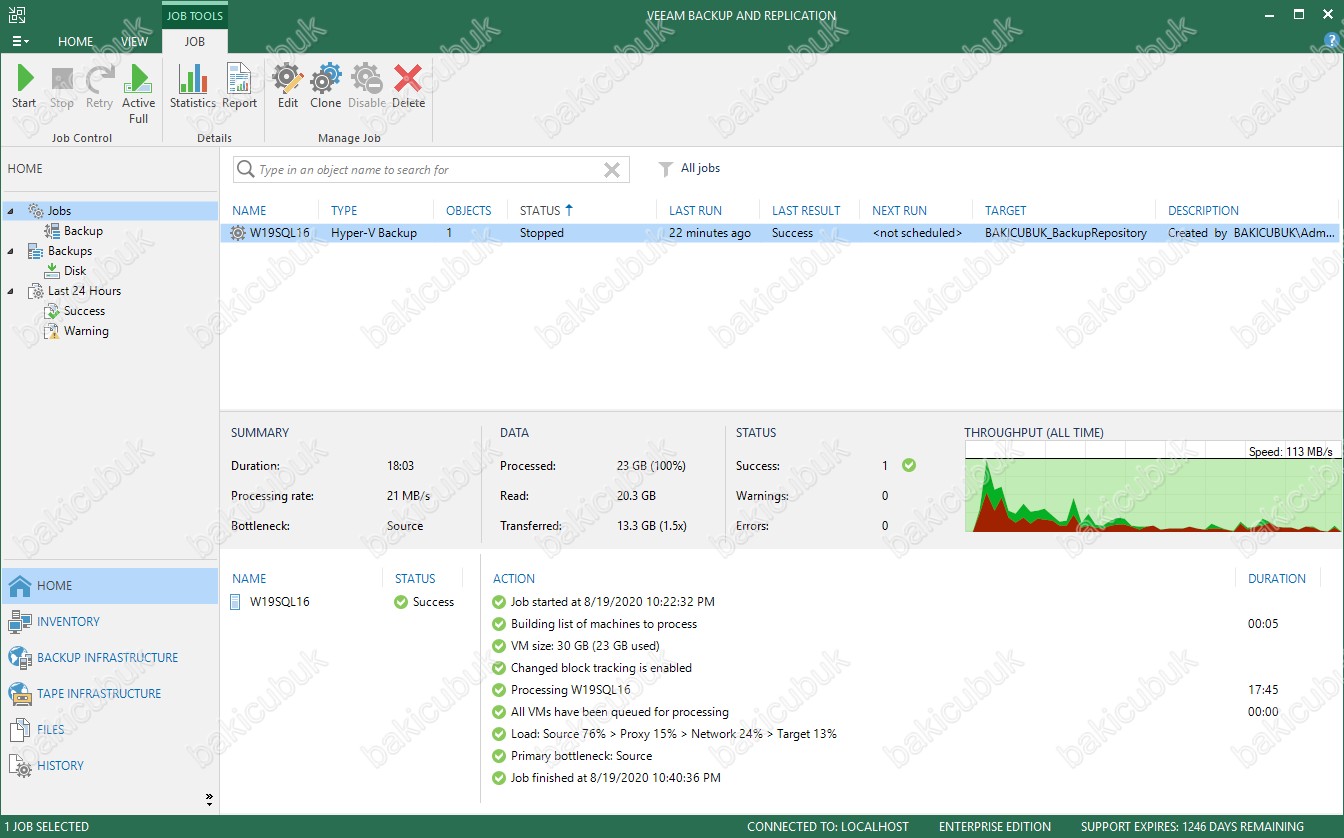Select Success under Last 24 Hours

pos(84,311)
